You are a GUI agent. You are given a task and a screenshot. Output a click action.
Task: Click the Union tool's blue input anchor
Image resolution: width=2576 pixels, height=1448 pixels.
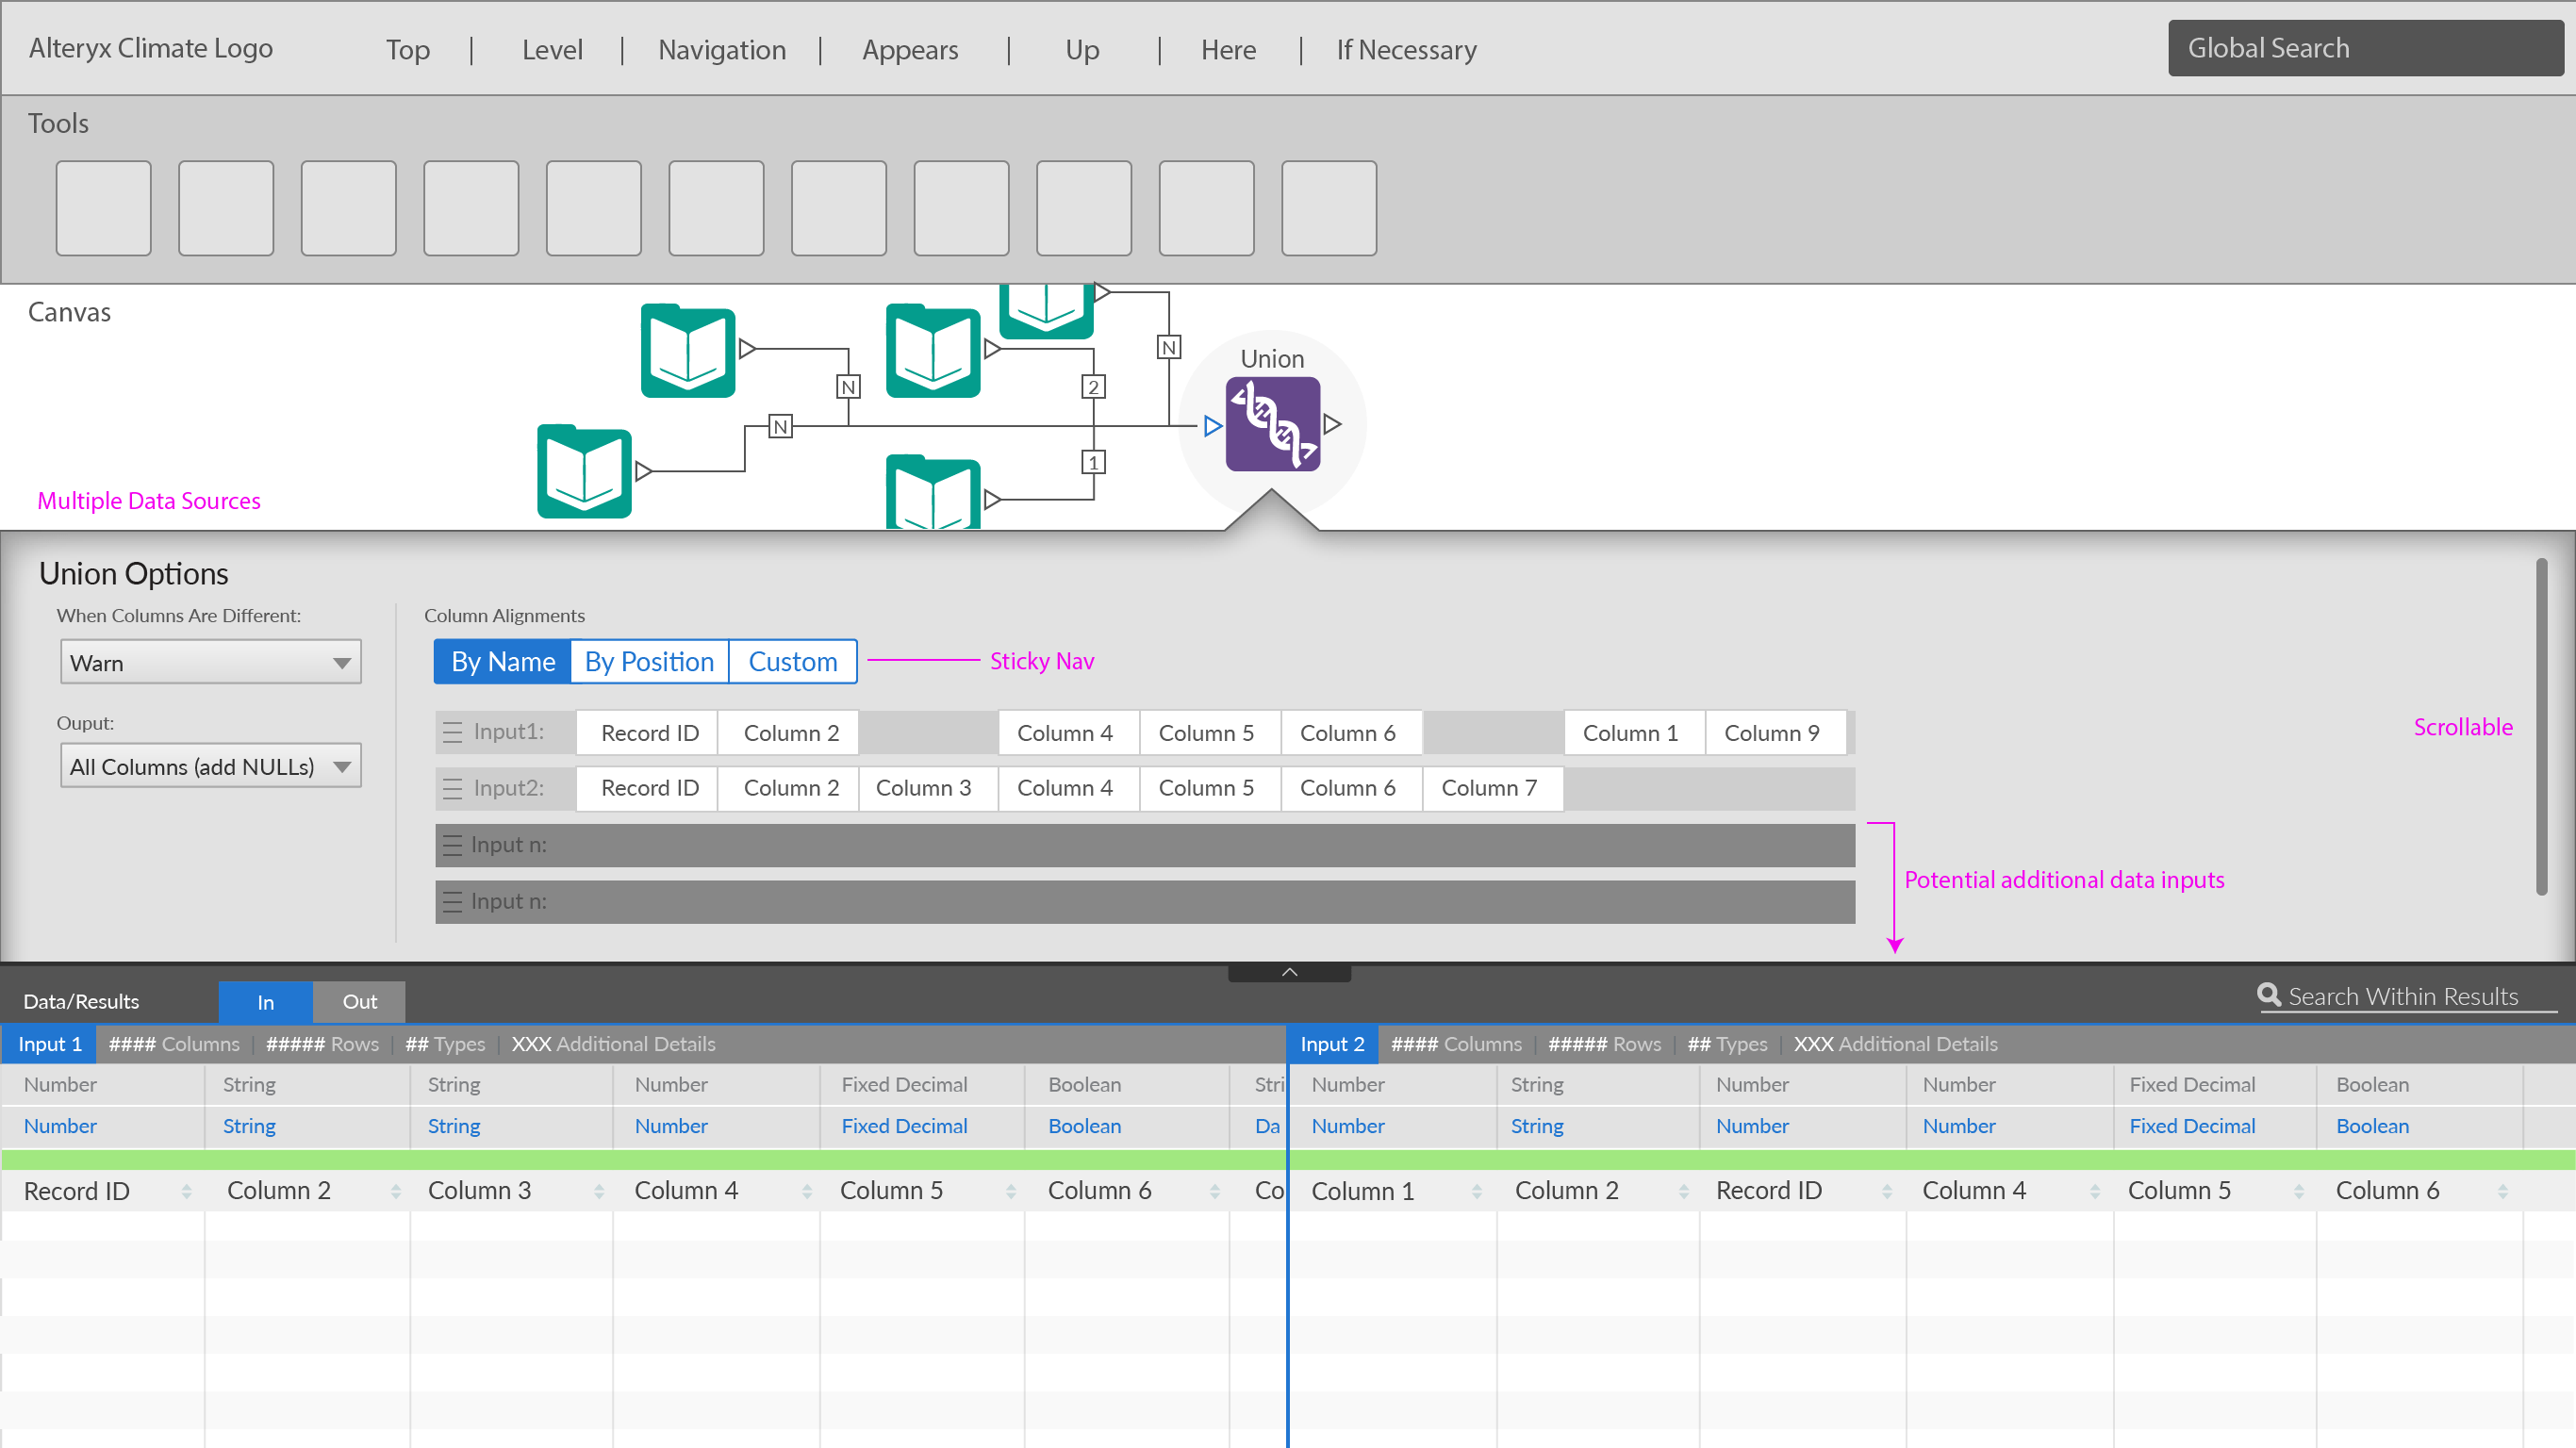1212,427
